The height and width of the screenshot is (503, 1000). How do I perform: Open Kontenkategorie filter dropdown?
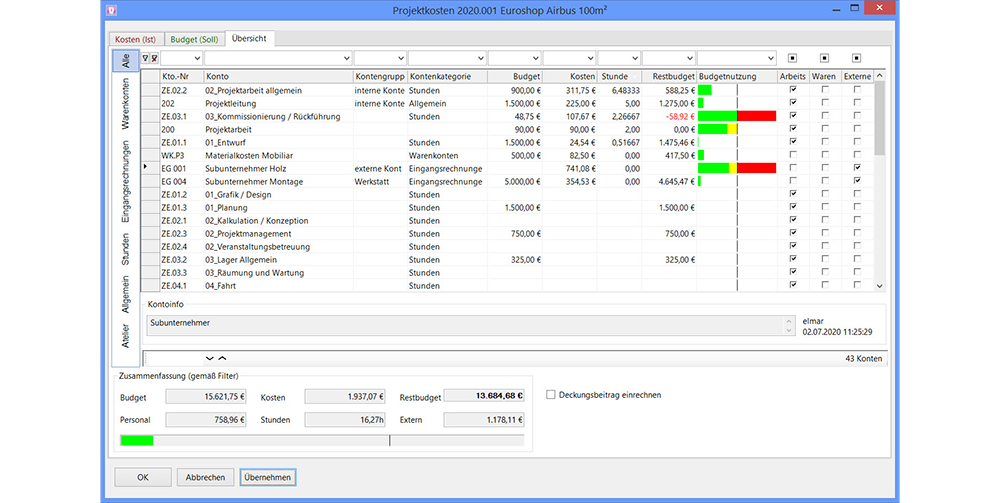pos(480,58)
